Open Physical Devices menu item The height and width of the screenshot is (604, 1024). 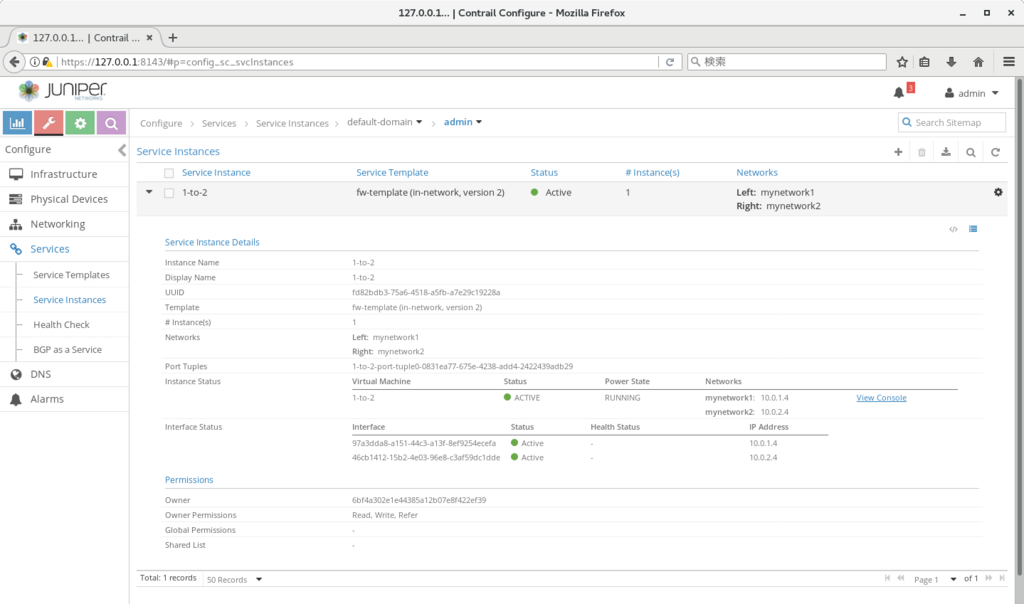[65, 199]
